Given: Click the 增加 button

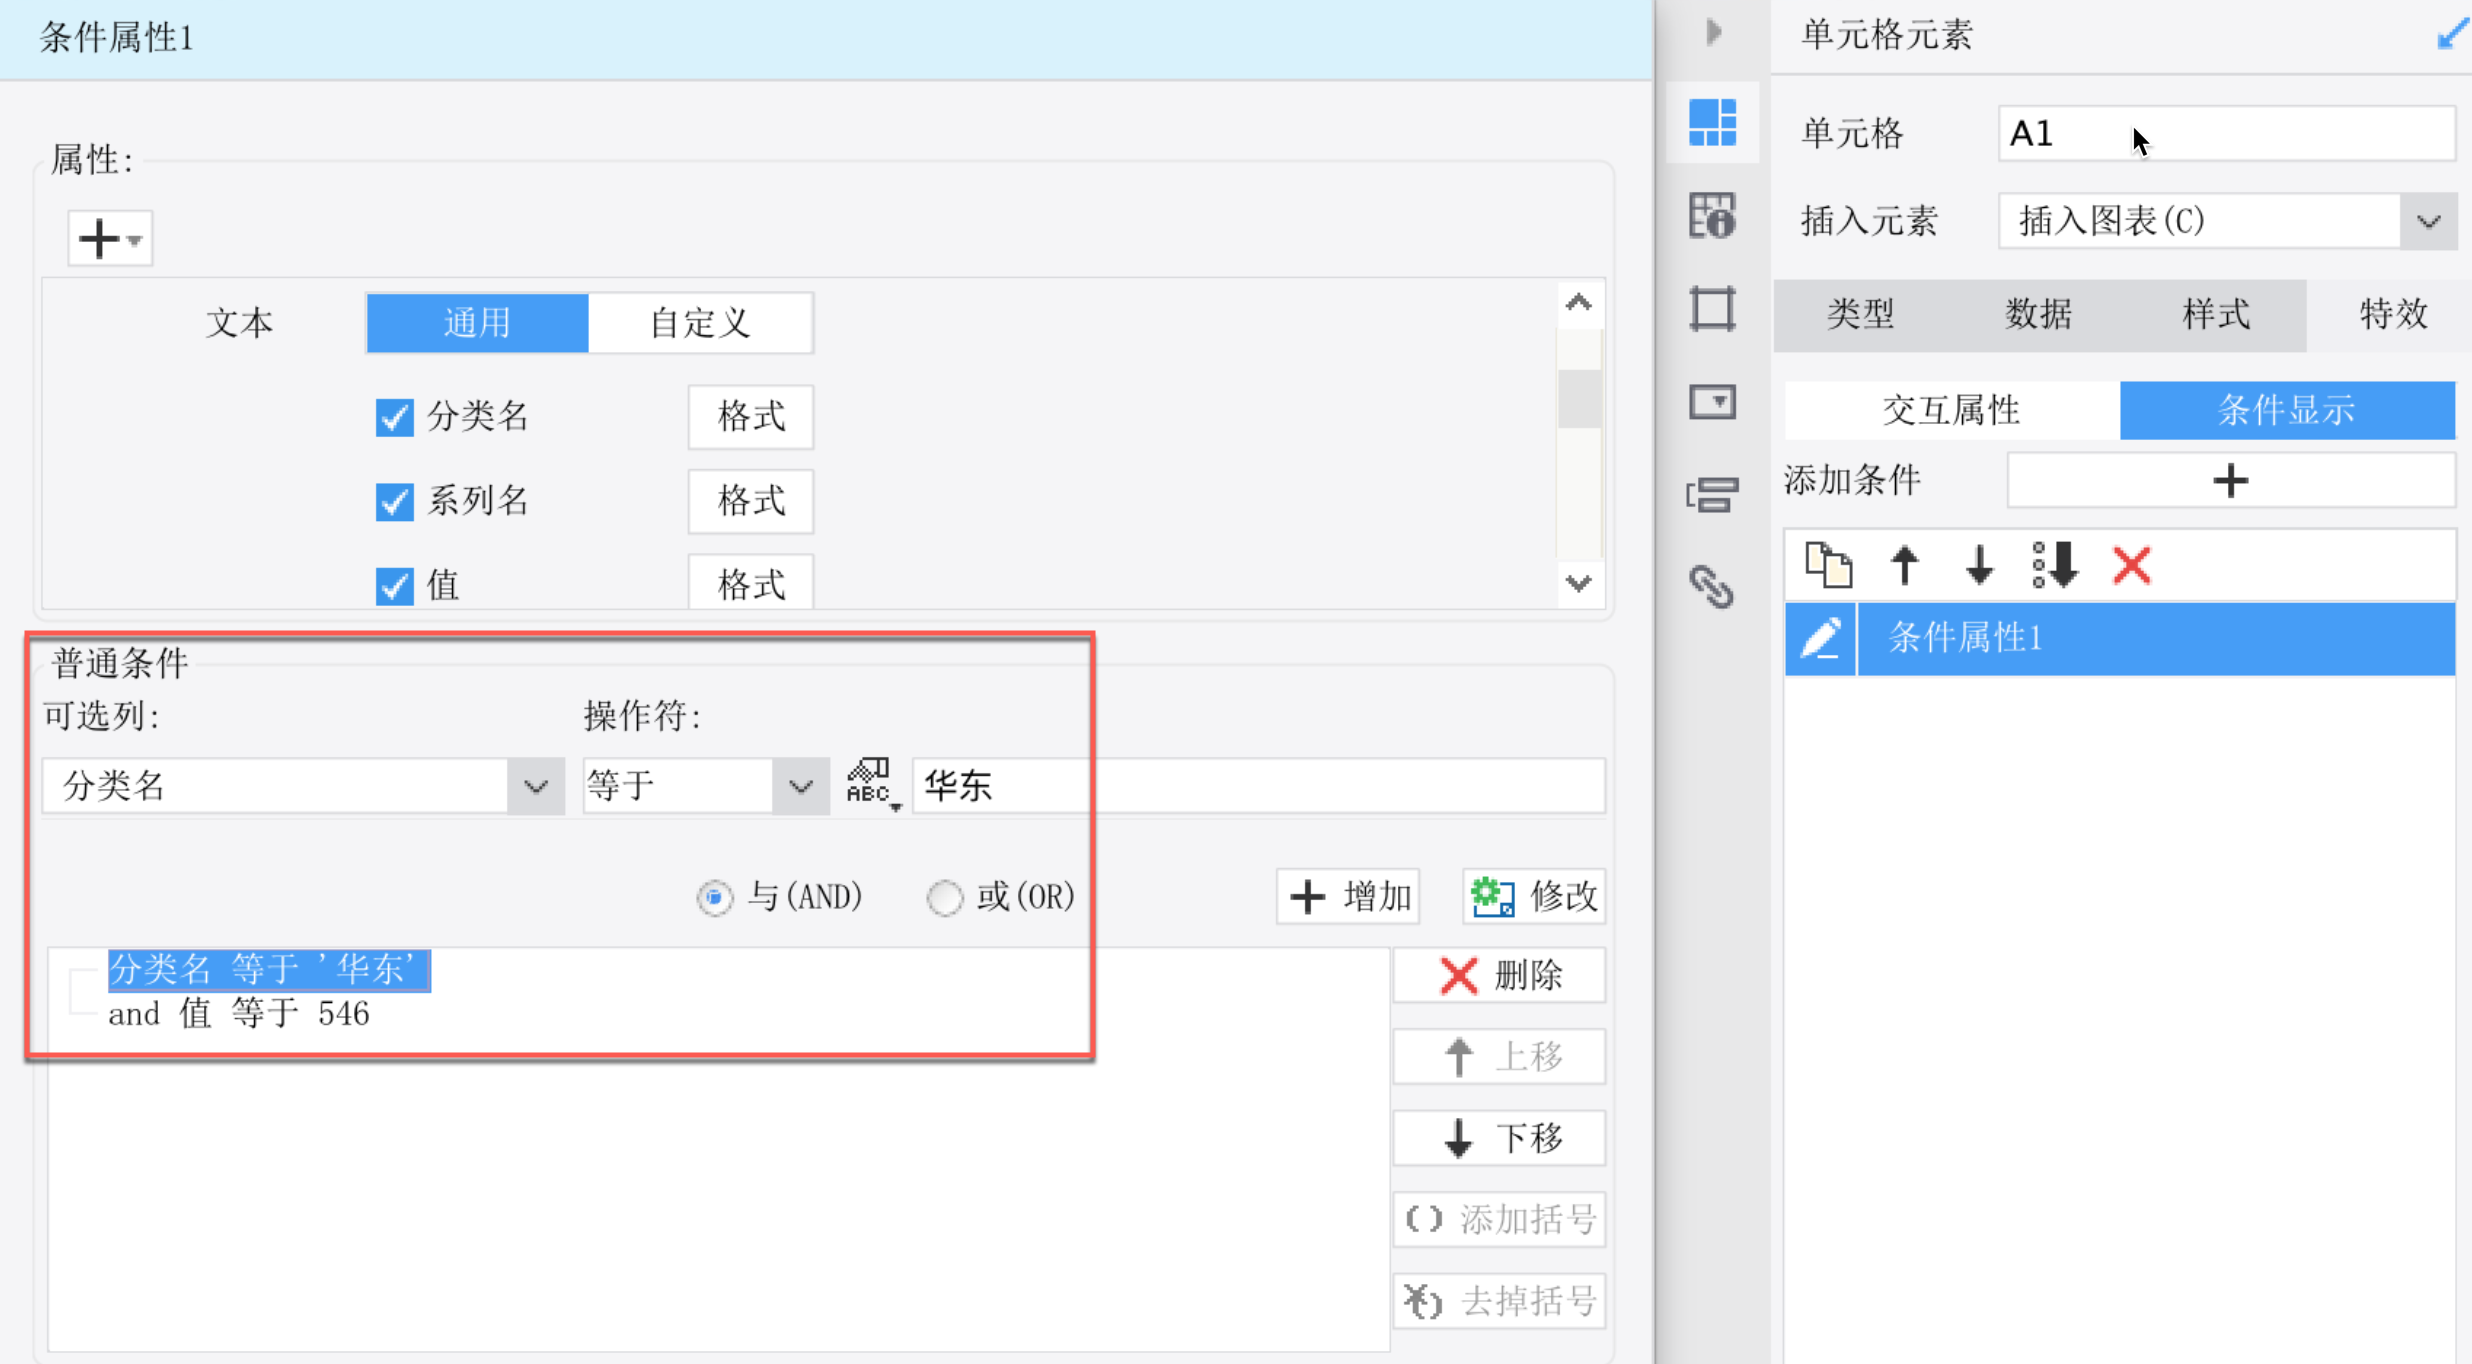Looking at the screenshot, I should click(1348, 896).
